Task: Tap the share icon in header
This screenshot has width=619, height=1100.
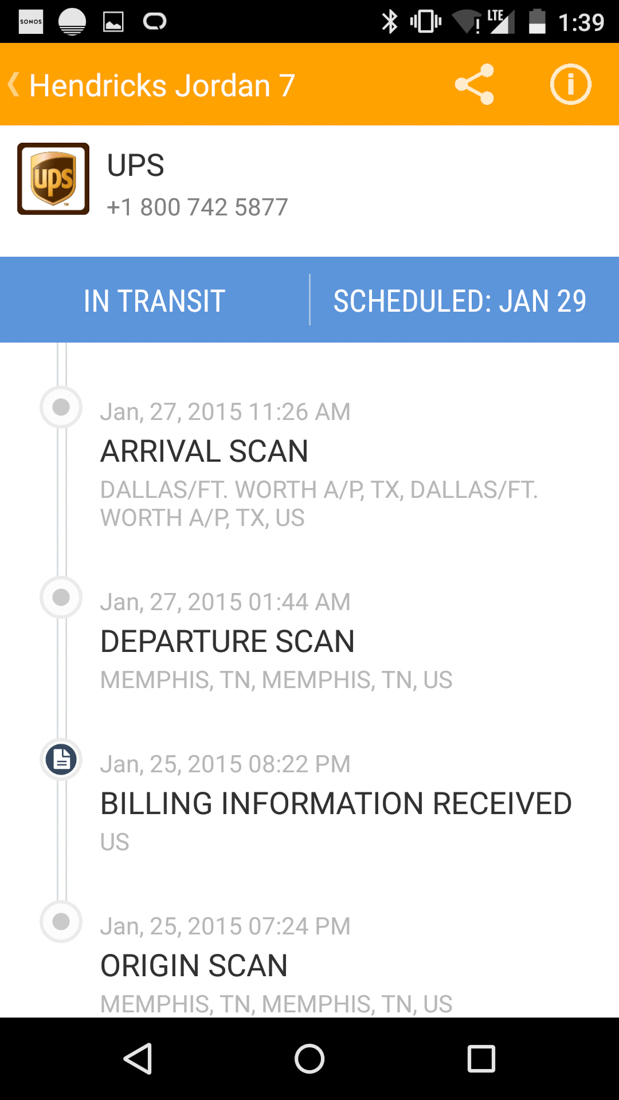Action: click(x=474, y=85)
